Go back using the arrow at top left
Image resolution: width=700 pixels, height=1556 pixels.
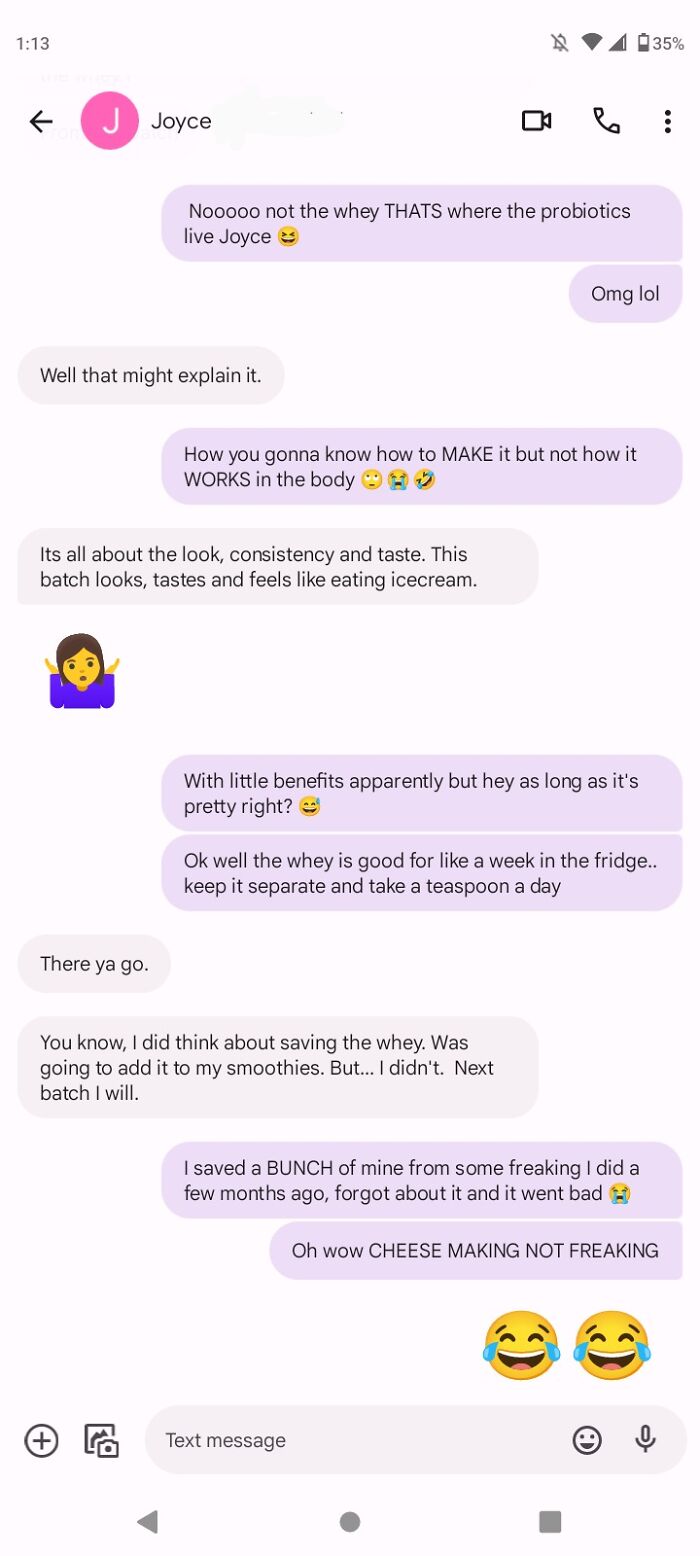point(40,120)
